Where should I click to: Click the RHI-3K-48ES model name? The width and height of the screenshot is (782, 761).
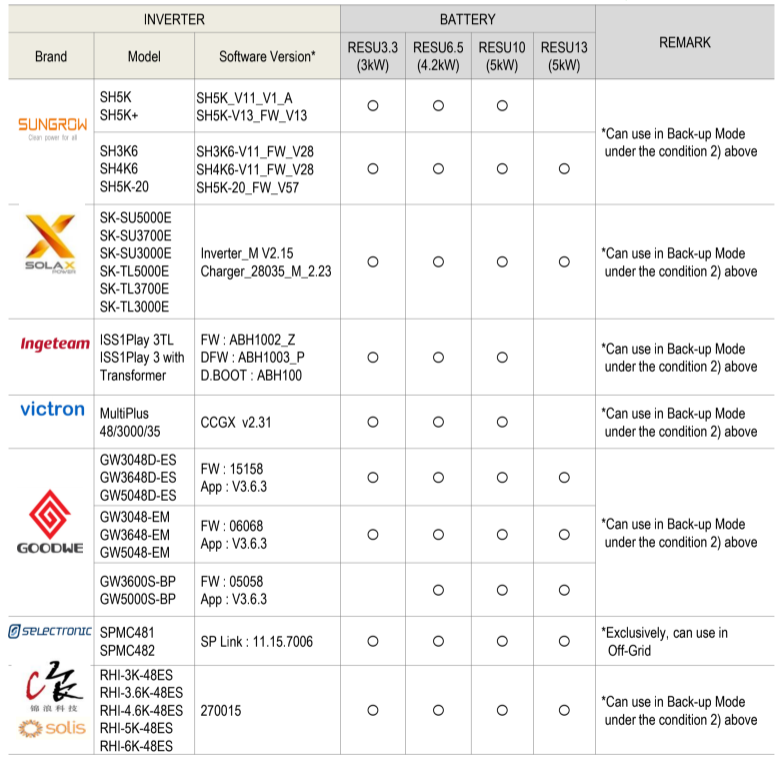[x=136, y=675]
